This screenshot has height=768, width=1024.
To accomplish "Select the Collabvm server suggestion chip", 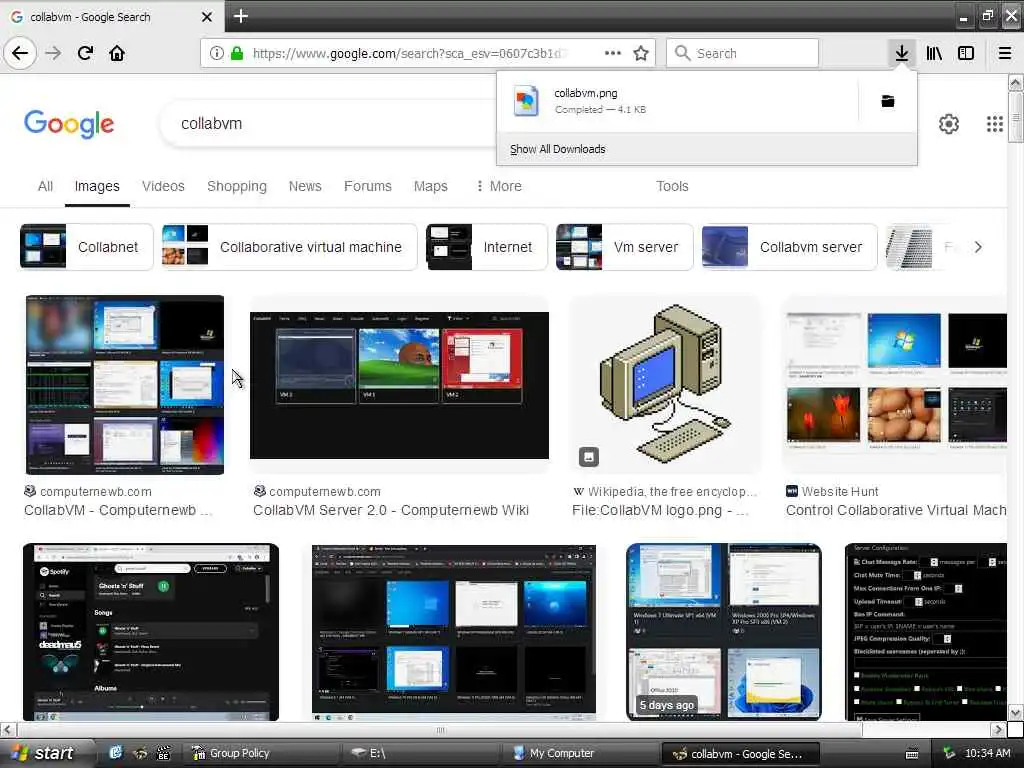I will (790, 247).
